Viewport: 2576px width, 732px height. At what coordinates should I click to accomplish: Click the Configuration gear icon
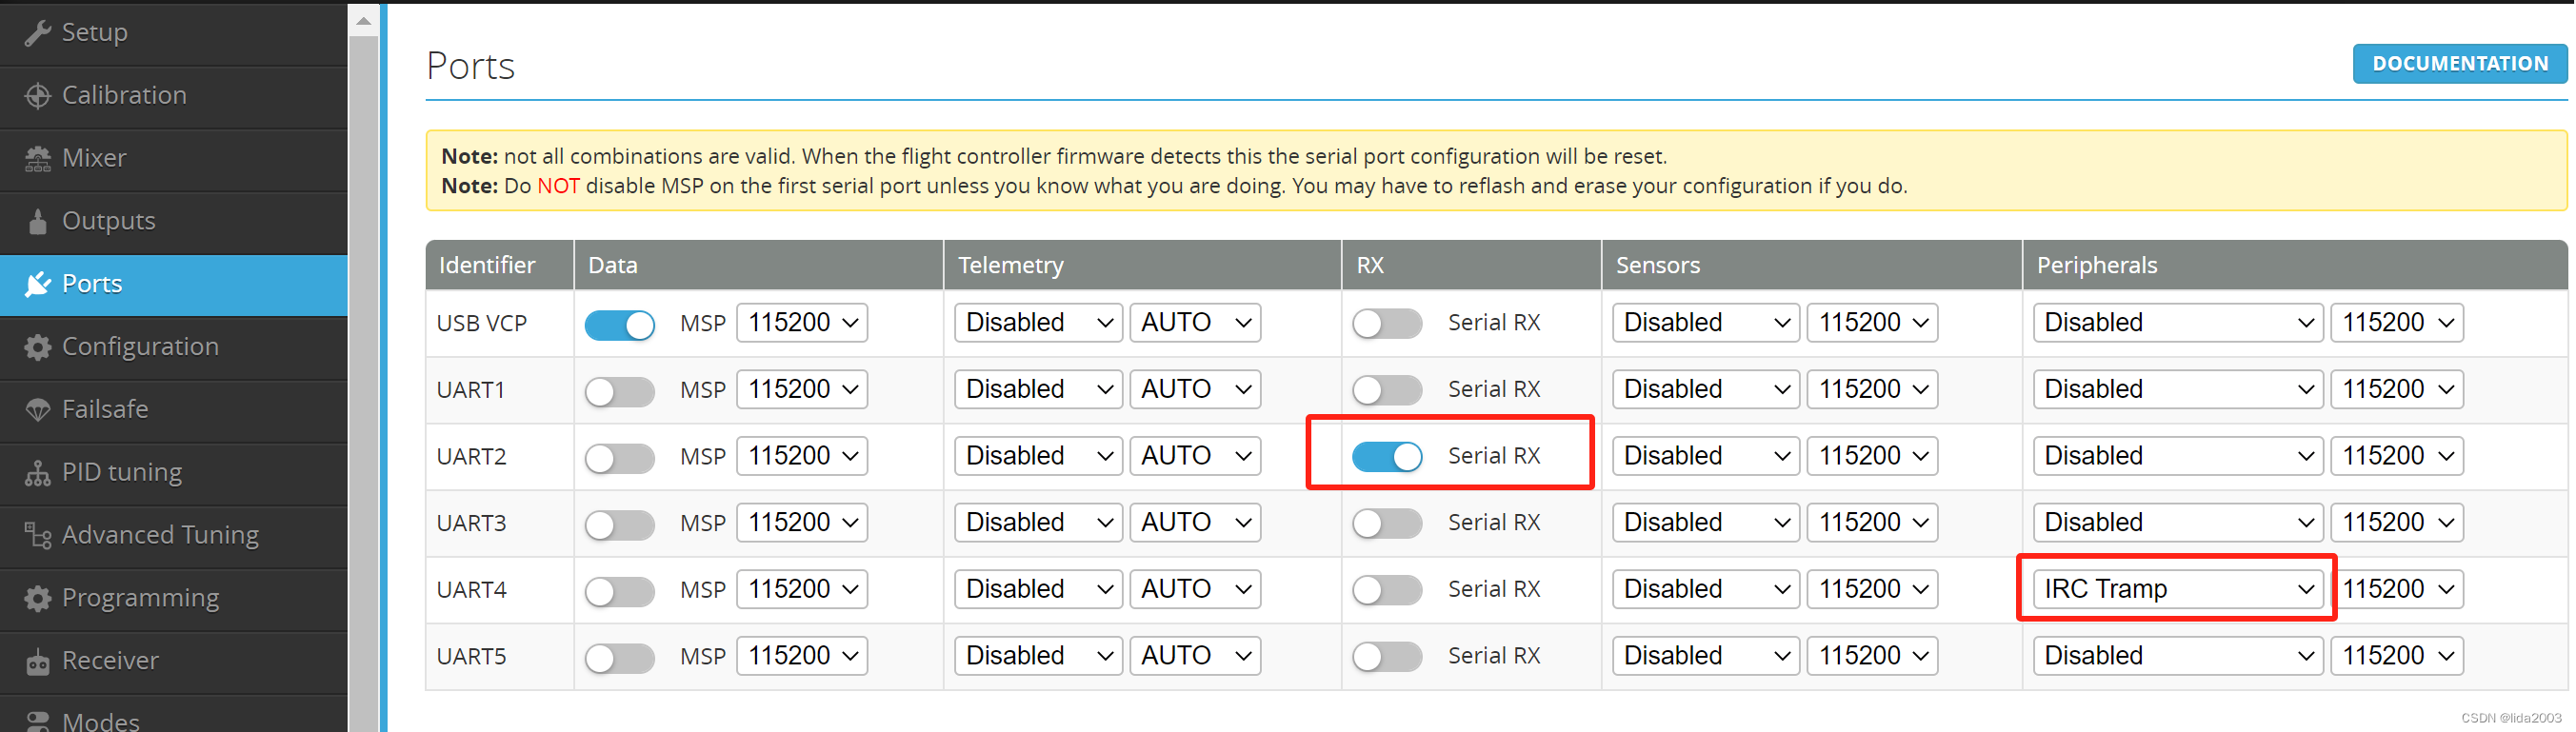point(38,347)
